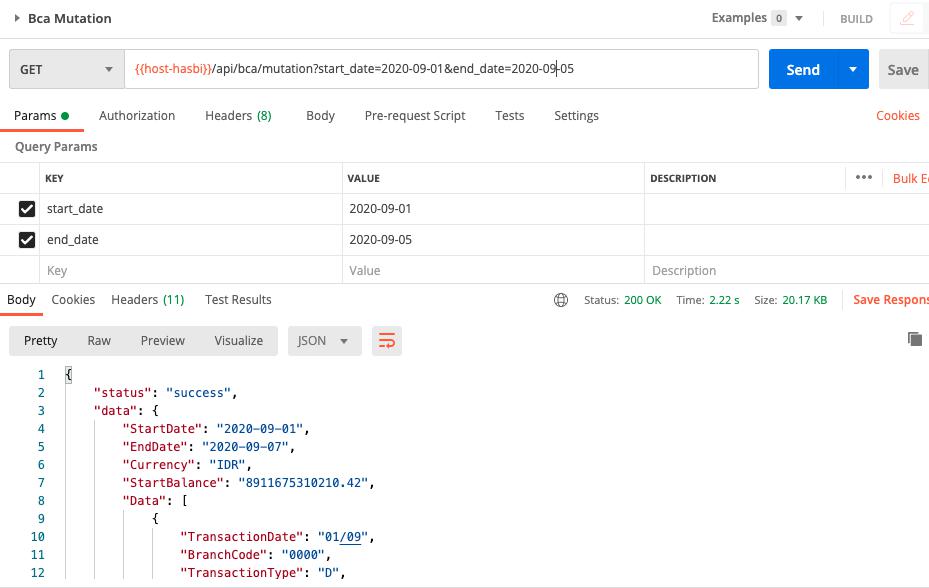Send the request
Screen dimensions: 929x588
[803, 69]
